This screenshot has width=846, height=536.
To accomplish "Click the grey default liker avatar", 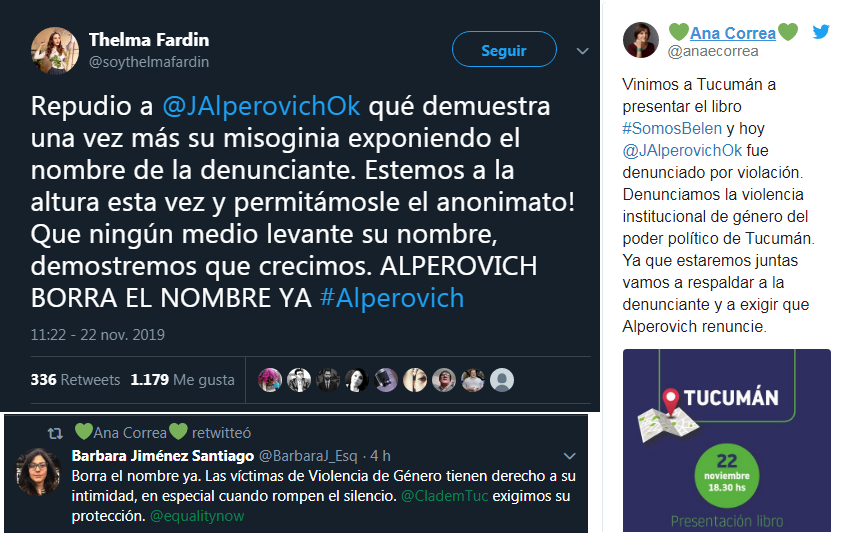I will [x=502, y=380].
